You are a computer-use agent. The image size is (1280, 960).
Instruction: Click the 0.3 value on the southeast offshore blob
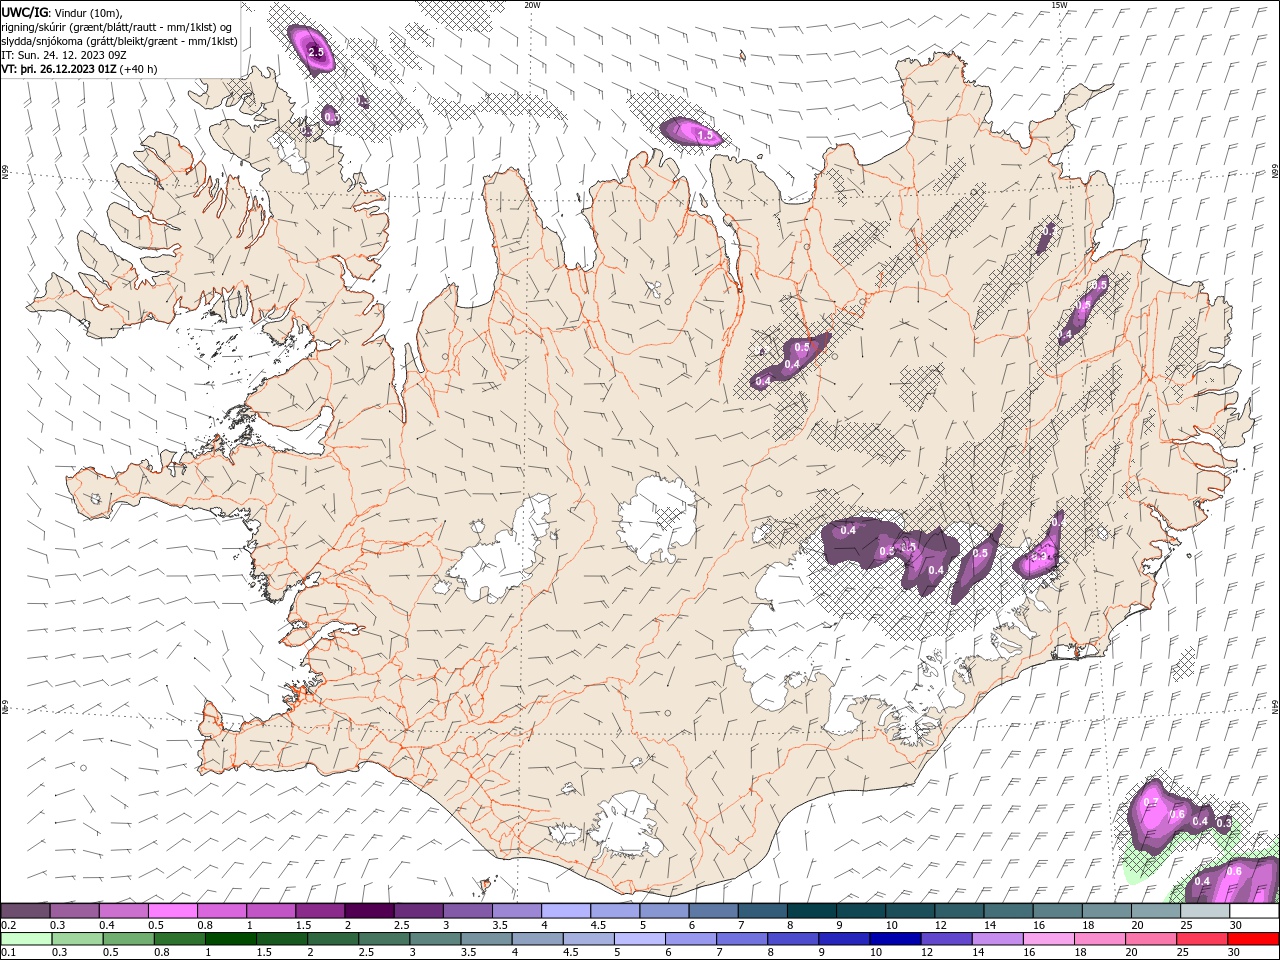tap(1223, 822)
